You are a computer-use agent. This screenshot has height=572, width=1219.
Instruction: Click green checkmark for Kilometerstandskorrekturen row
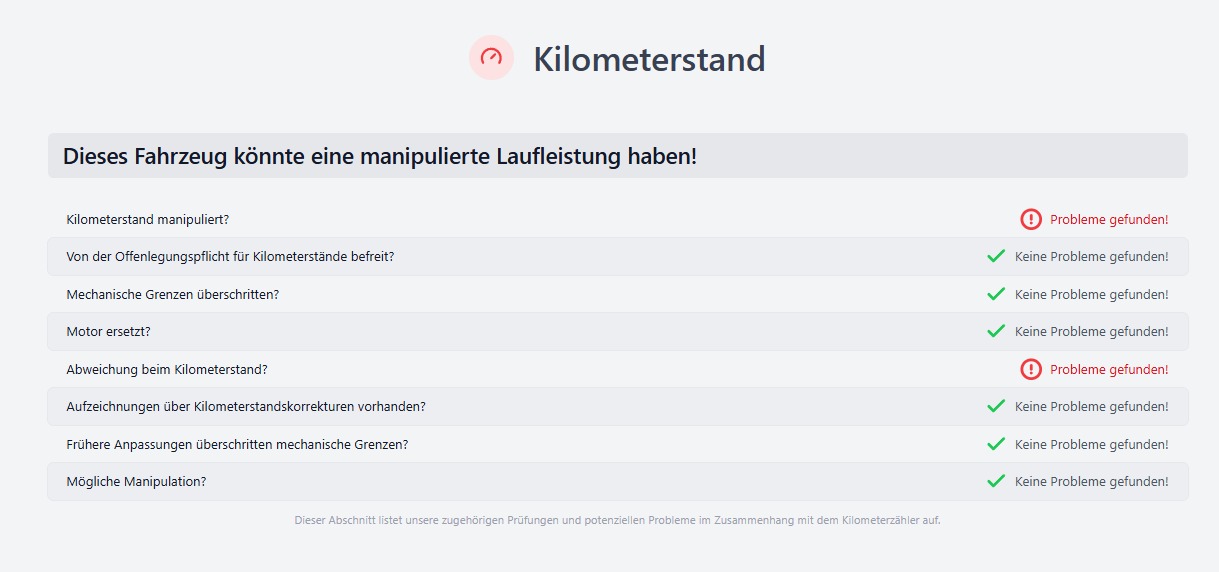tap(996, 406)
